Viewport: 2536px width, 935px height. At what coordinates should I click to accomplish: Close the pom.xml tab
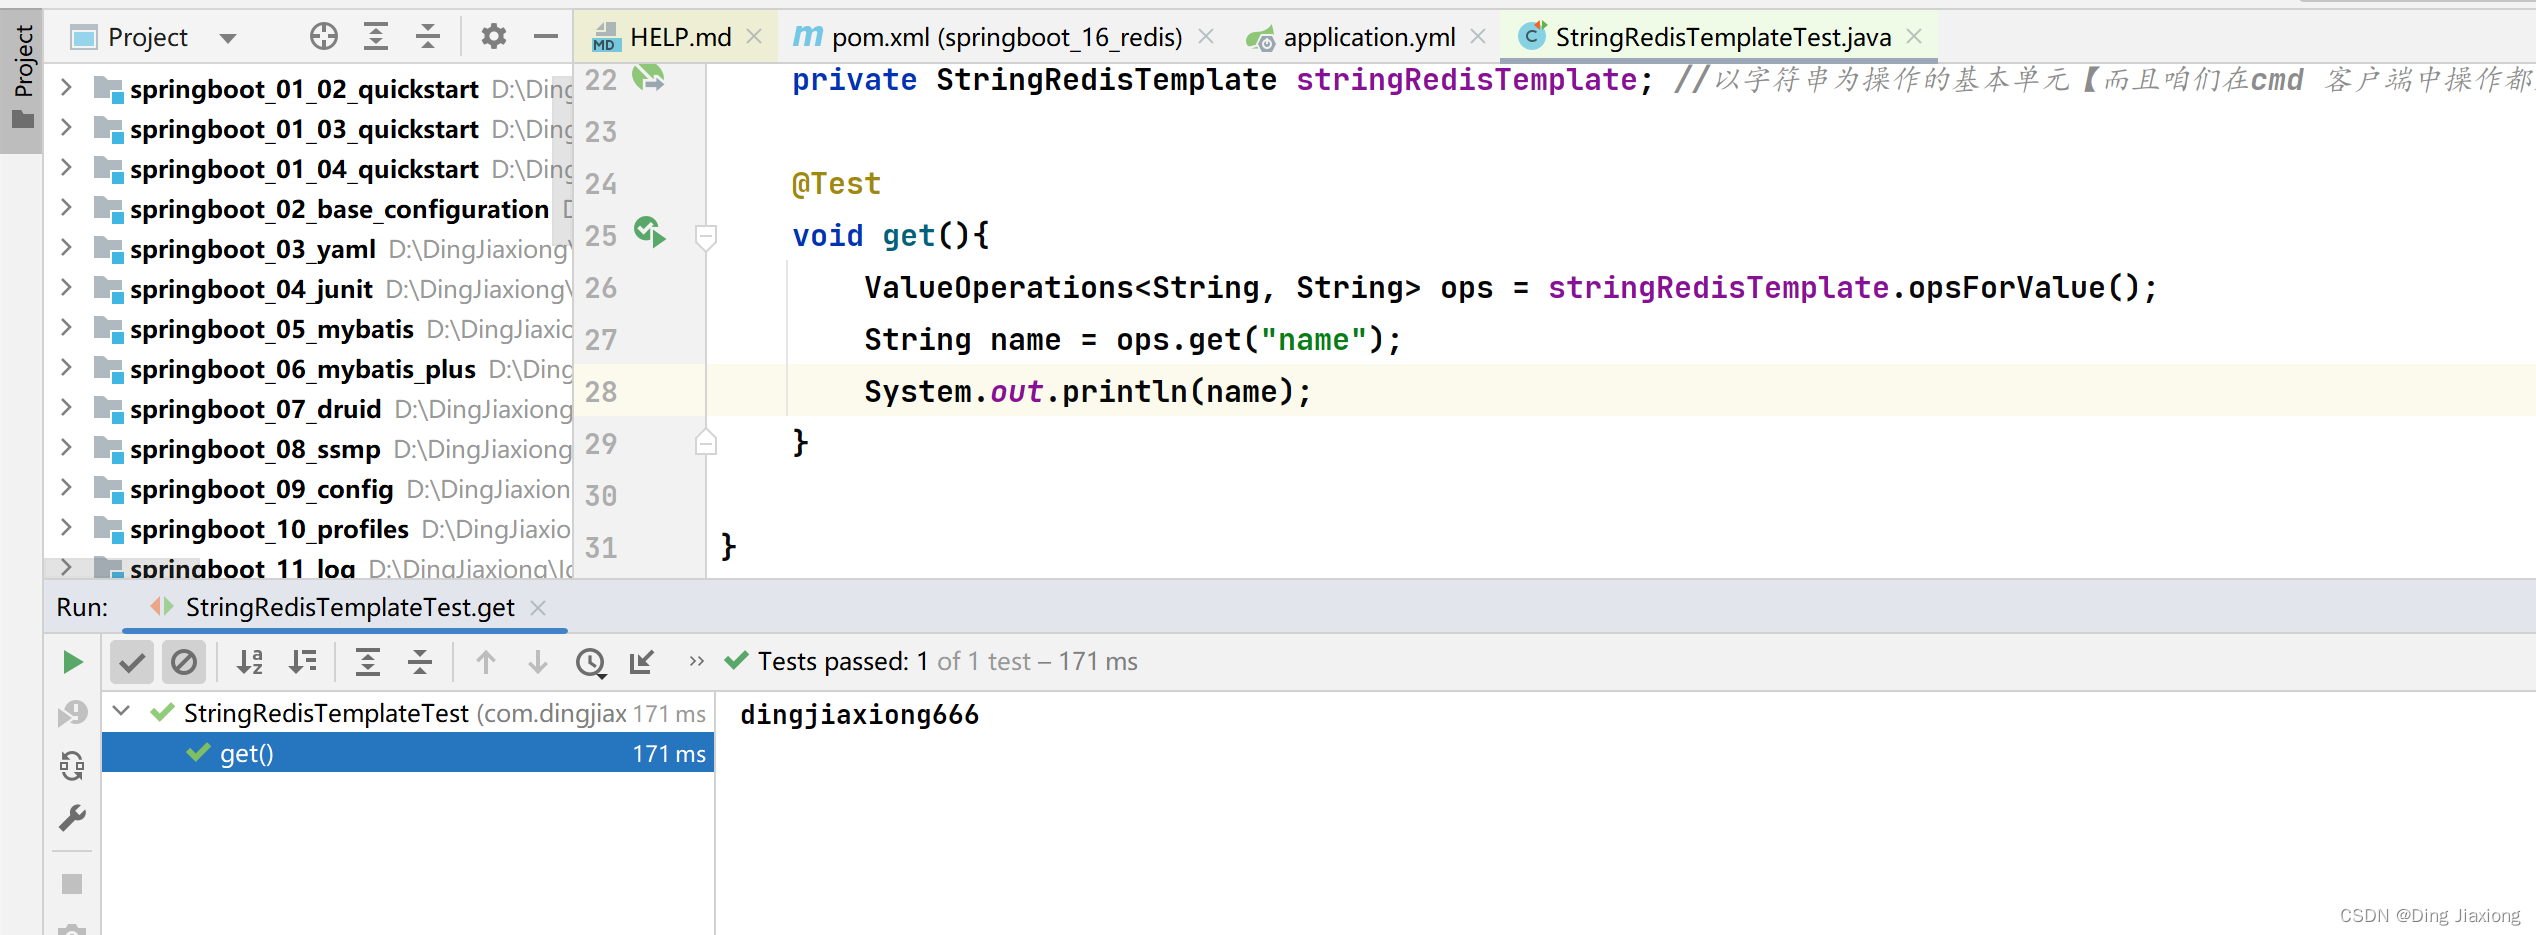pyautogui.click(x=1206, y=37)
